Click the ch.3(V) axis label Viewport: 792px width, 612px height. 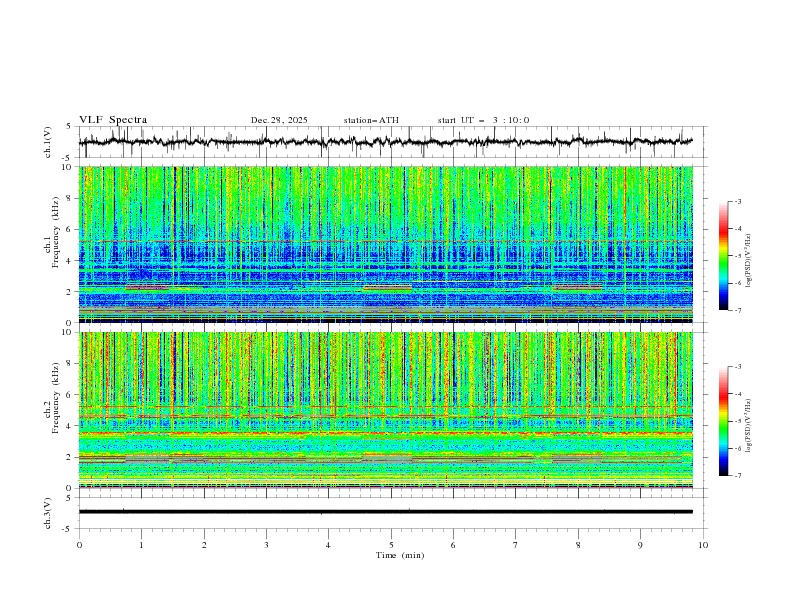coord(49,512)
